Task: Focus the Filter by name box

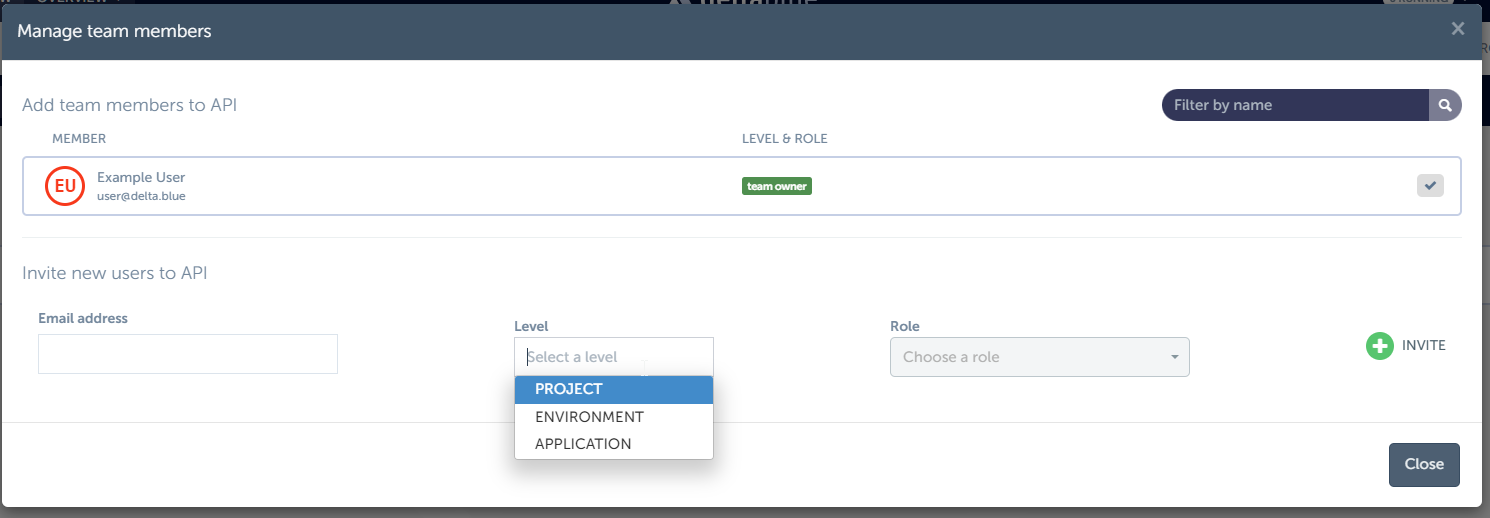Action: point(1295,105)
